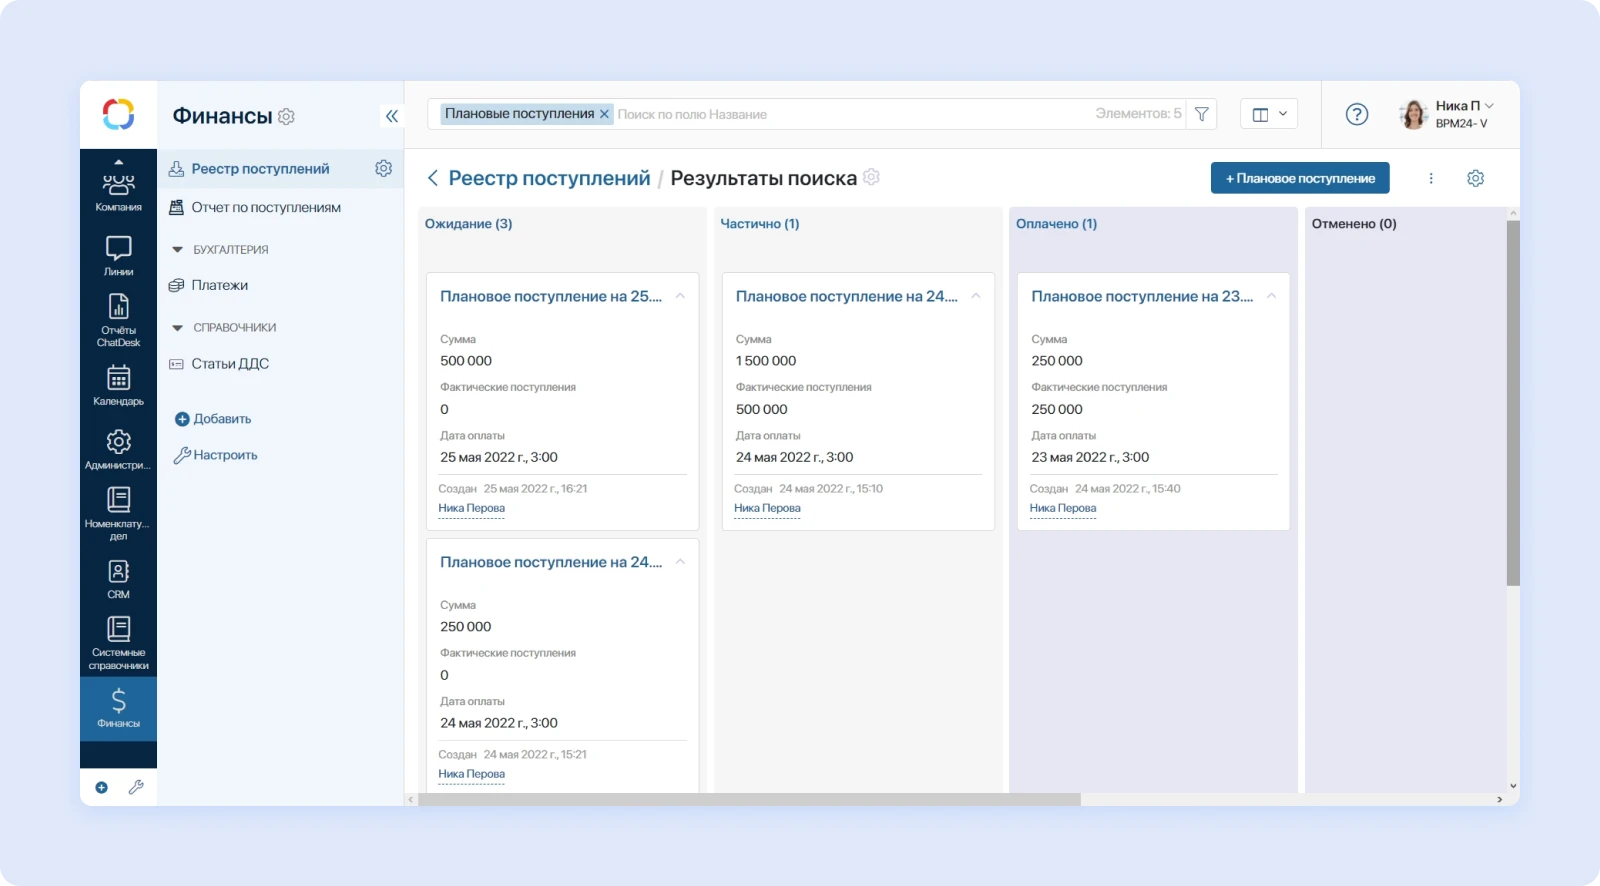Click the + Плановое поступление button

[1300, 178]
